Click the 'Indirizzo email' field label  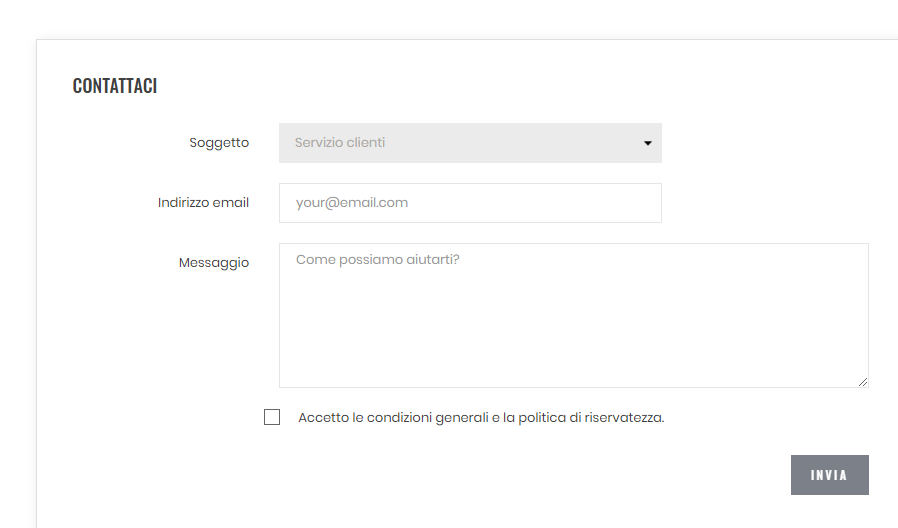[x=203, y=203]
